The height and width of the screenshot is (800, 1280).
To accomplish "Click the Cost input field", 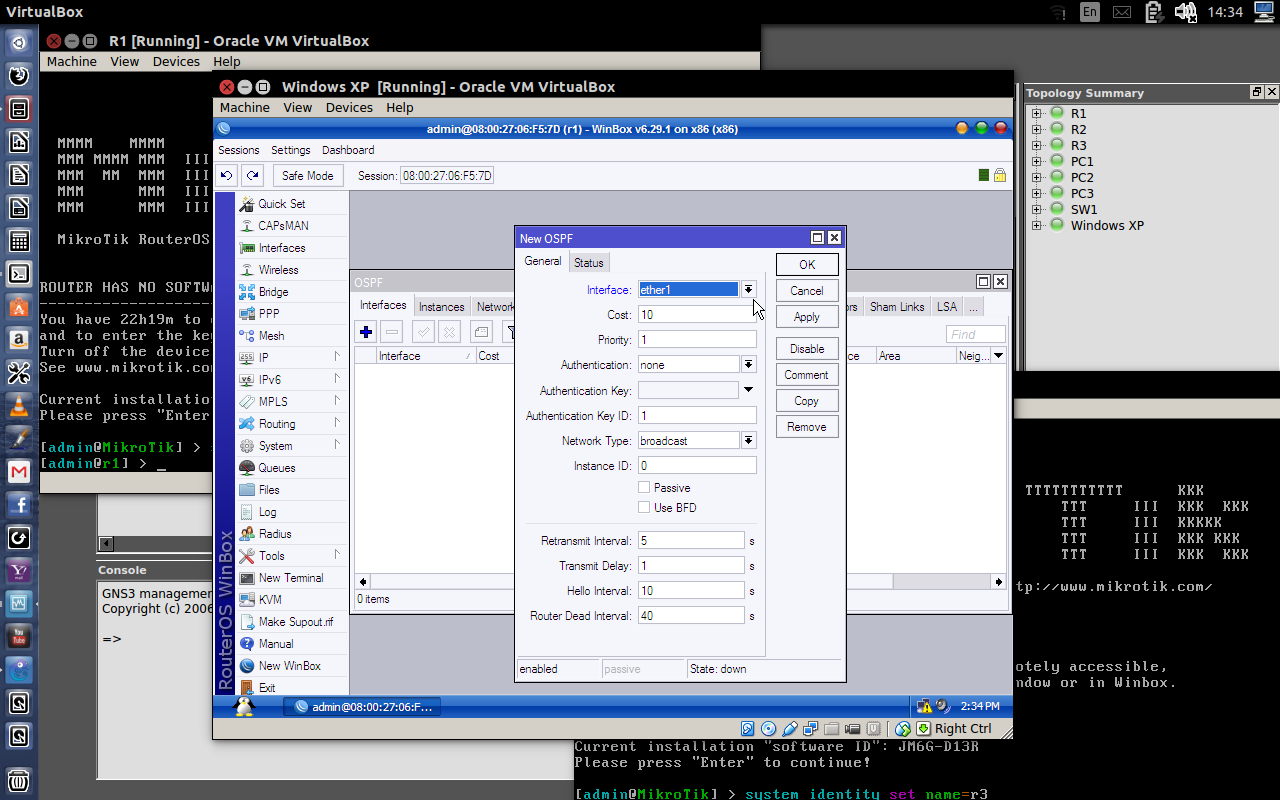I will [697, 315].
